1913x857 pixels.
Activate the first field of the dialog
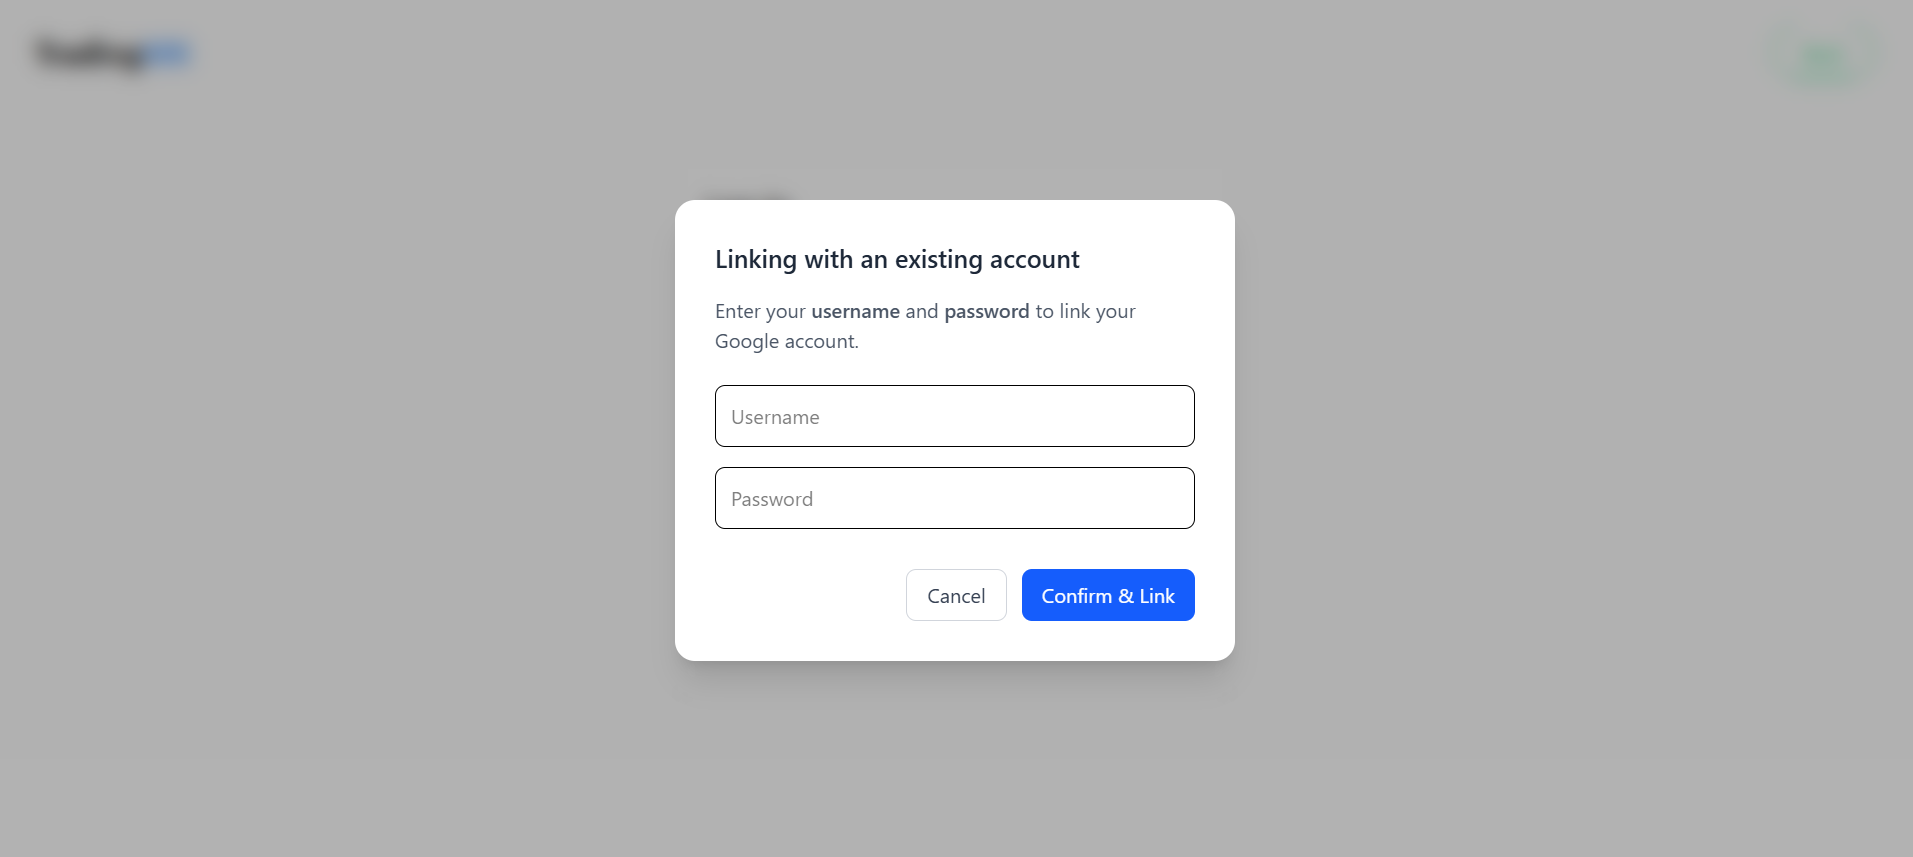954,416
